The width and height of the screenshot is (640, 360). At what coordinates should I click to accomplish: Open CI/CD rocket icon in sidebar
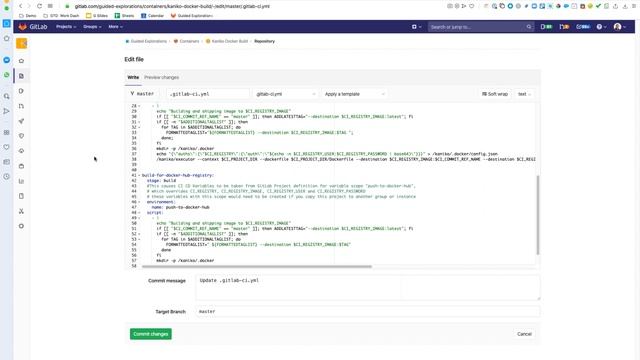tap(21, 121)
